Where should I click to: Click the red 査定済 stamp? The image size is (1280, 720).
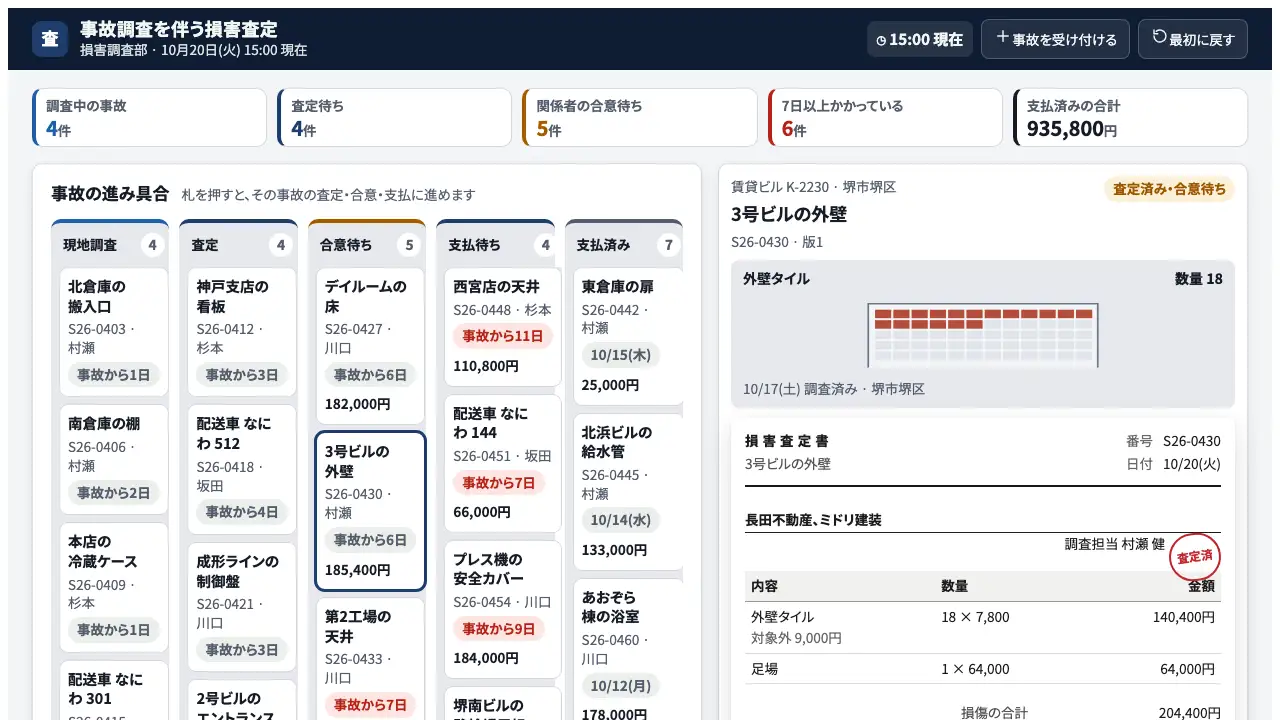click(1195, 557)
